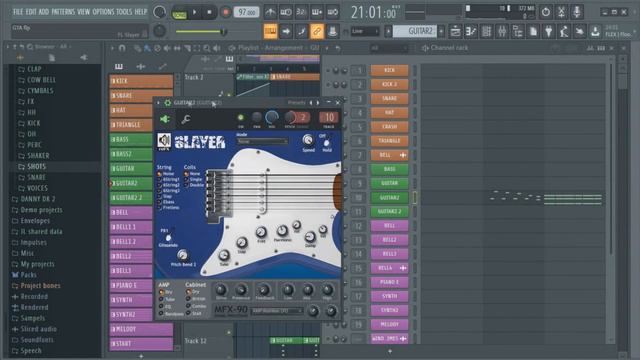Click Slayer plugin options gear icon
The image size is (640, 360).
point(167,102)
